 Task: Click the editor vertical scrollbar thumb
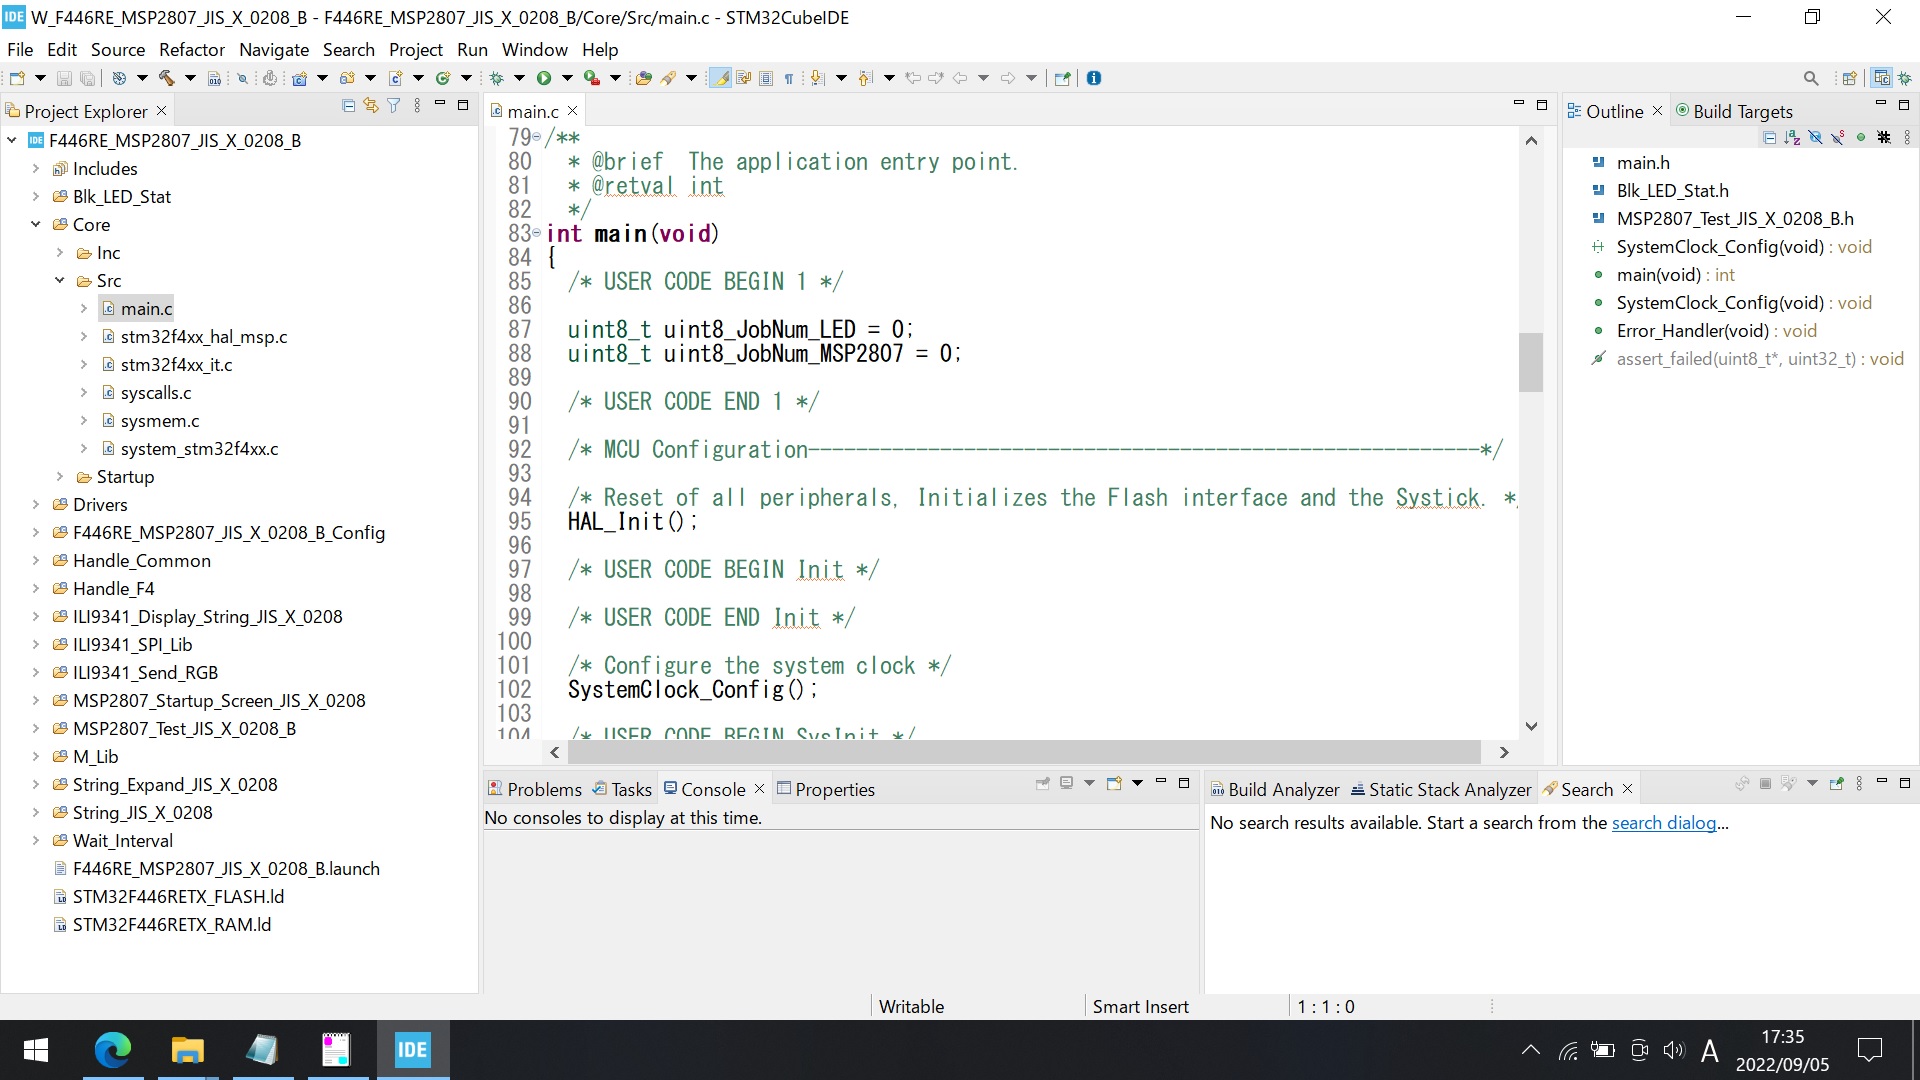point(1531,362)
